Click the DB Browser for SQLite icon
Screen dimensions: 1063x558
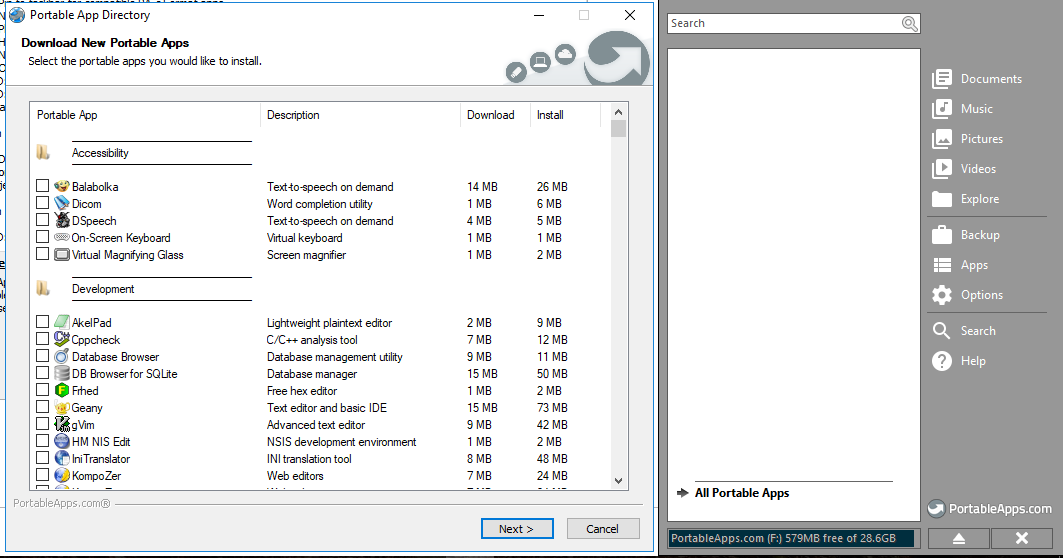[62, 373]
